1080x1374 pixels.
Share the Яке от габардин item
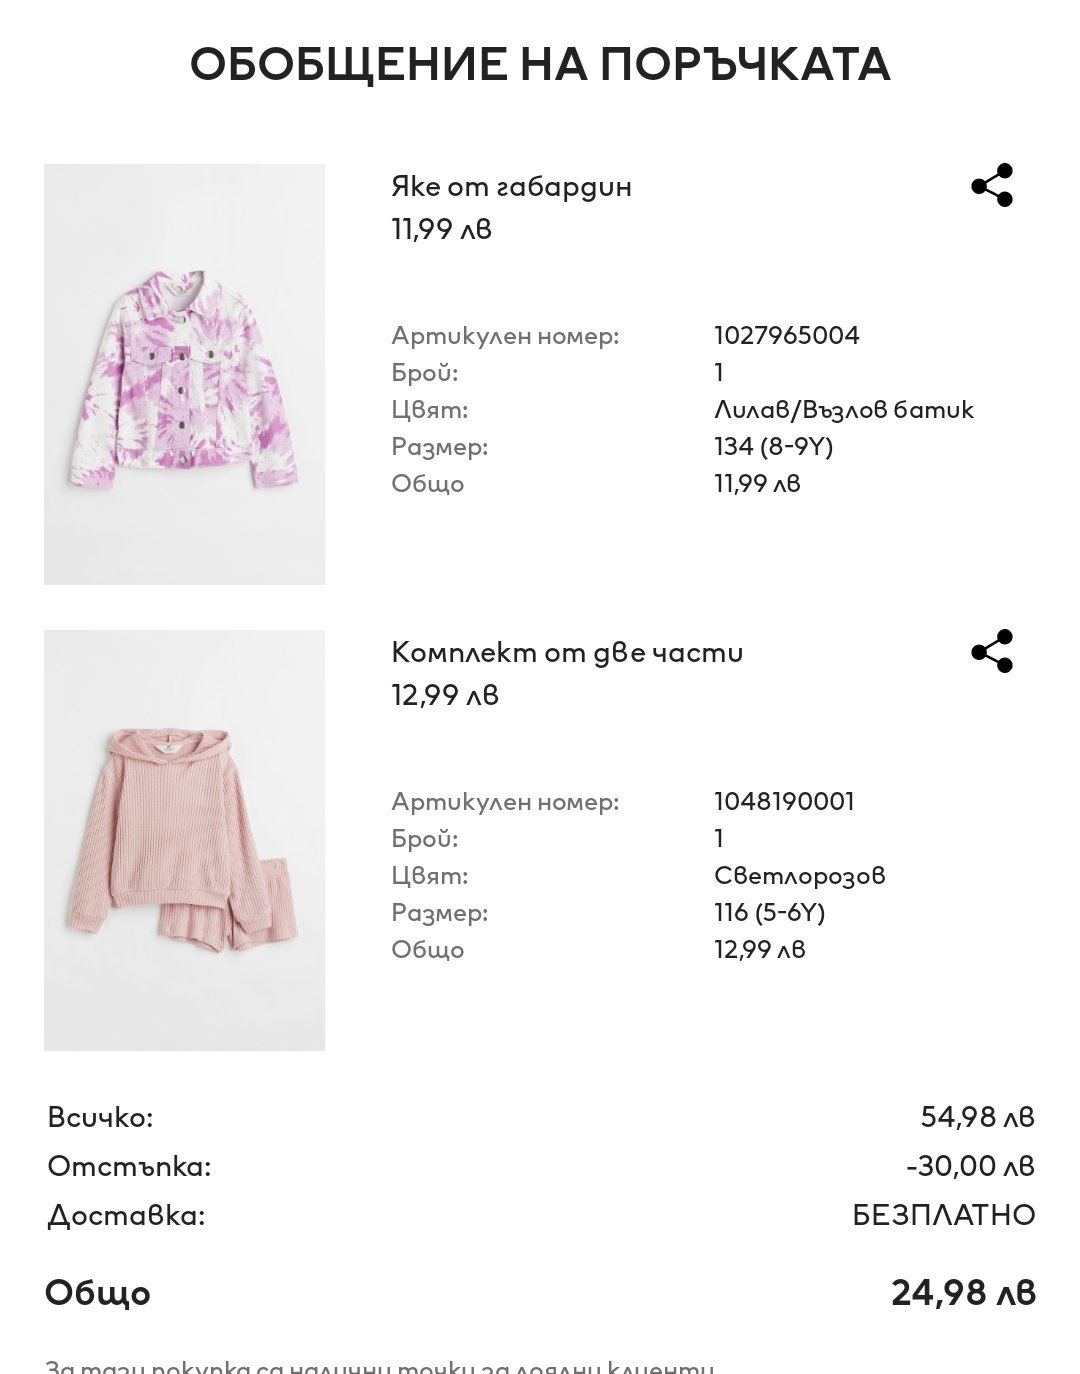(992, 186)
